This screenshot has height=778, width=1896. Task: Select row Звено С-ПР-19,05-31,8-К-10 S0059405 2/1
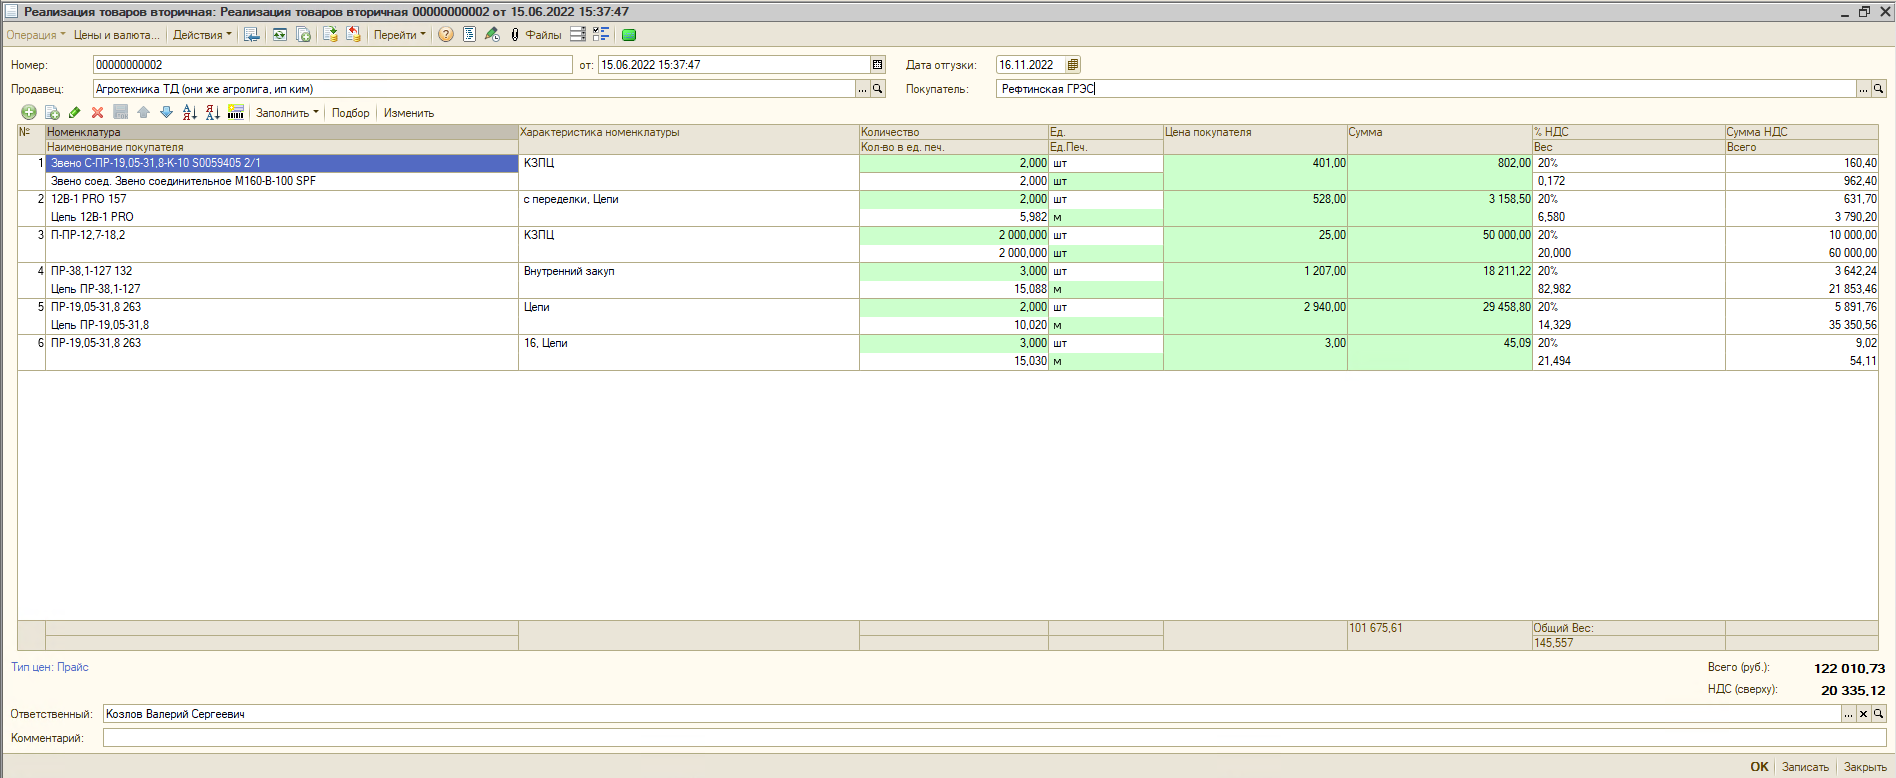282,163
